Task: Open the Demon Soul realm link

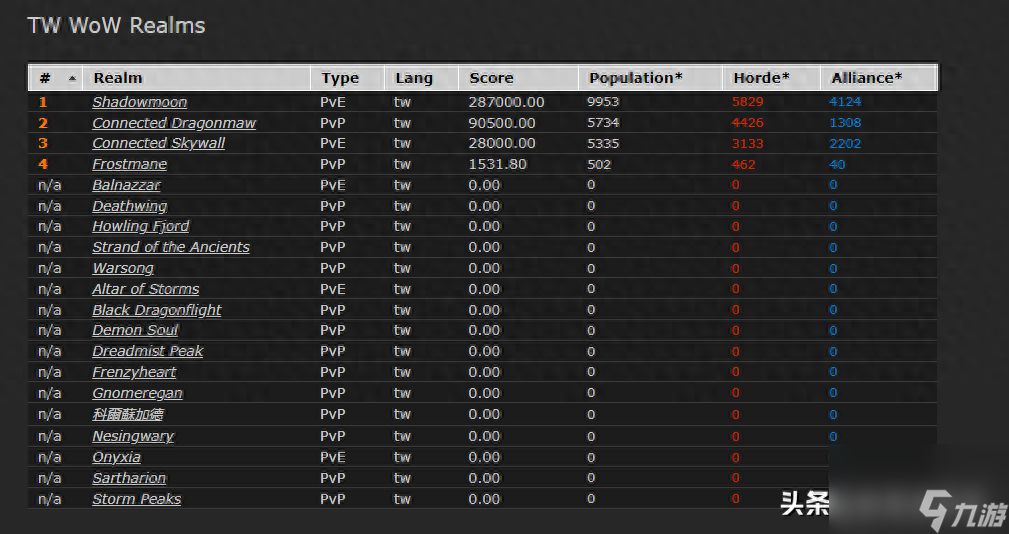Action: point(134,330)
